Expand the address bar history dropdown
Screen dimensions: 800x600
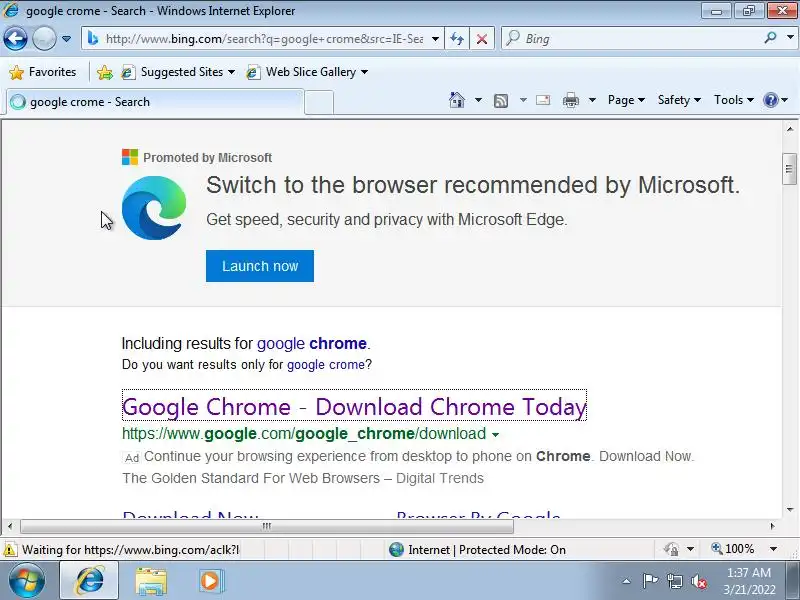tap(435, 39)
